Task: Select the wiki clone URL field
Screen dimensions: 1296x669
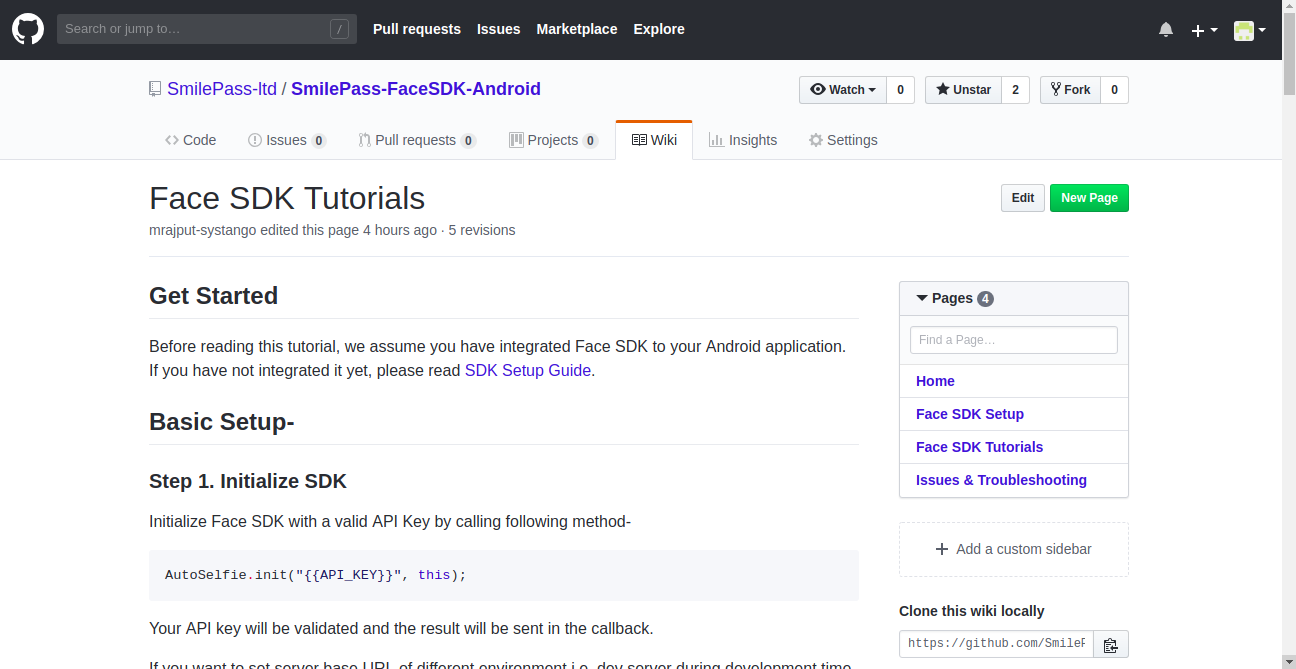Action: pos(997,645)
